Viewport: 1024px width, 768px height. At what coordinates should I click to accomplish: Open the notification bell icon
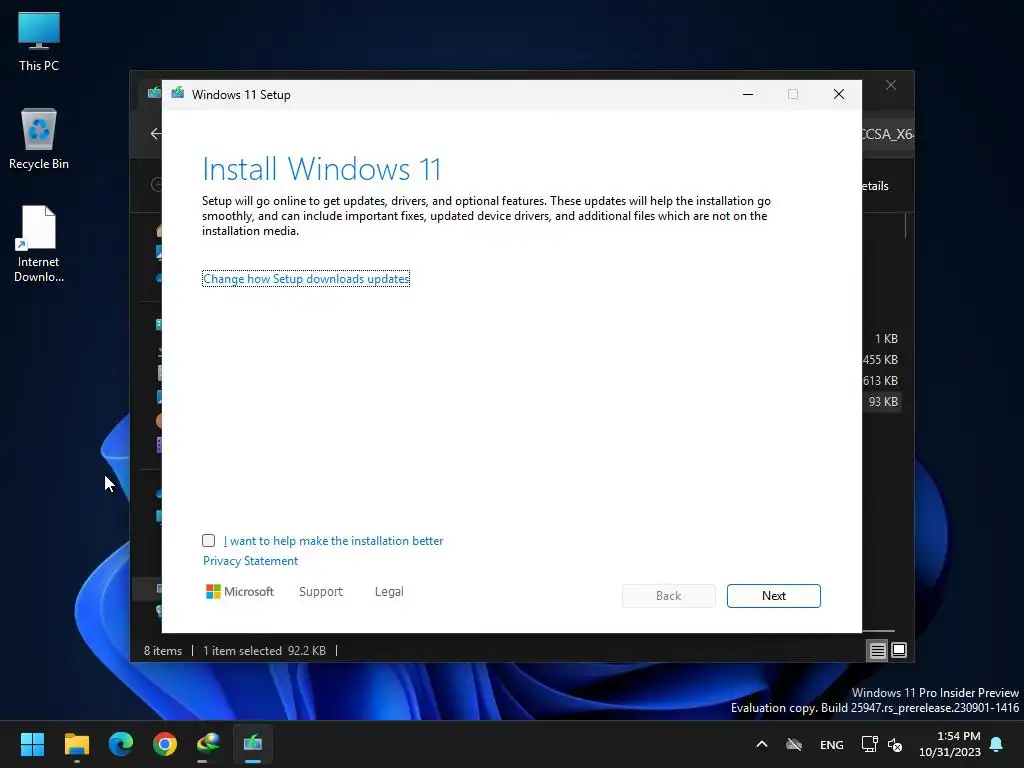(x=997, y=744)
